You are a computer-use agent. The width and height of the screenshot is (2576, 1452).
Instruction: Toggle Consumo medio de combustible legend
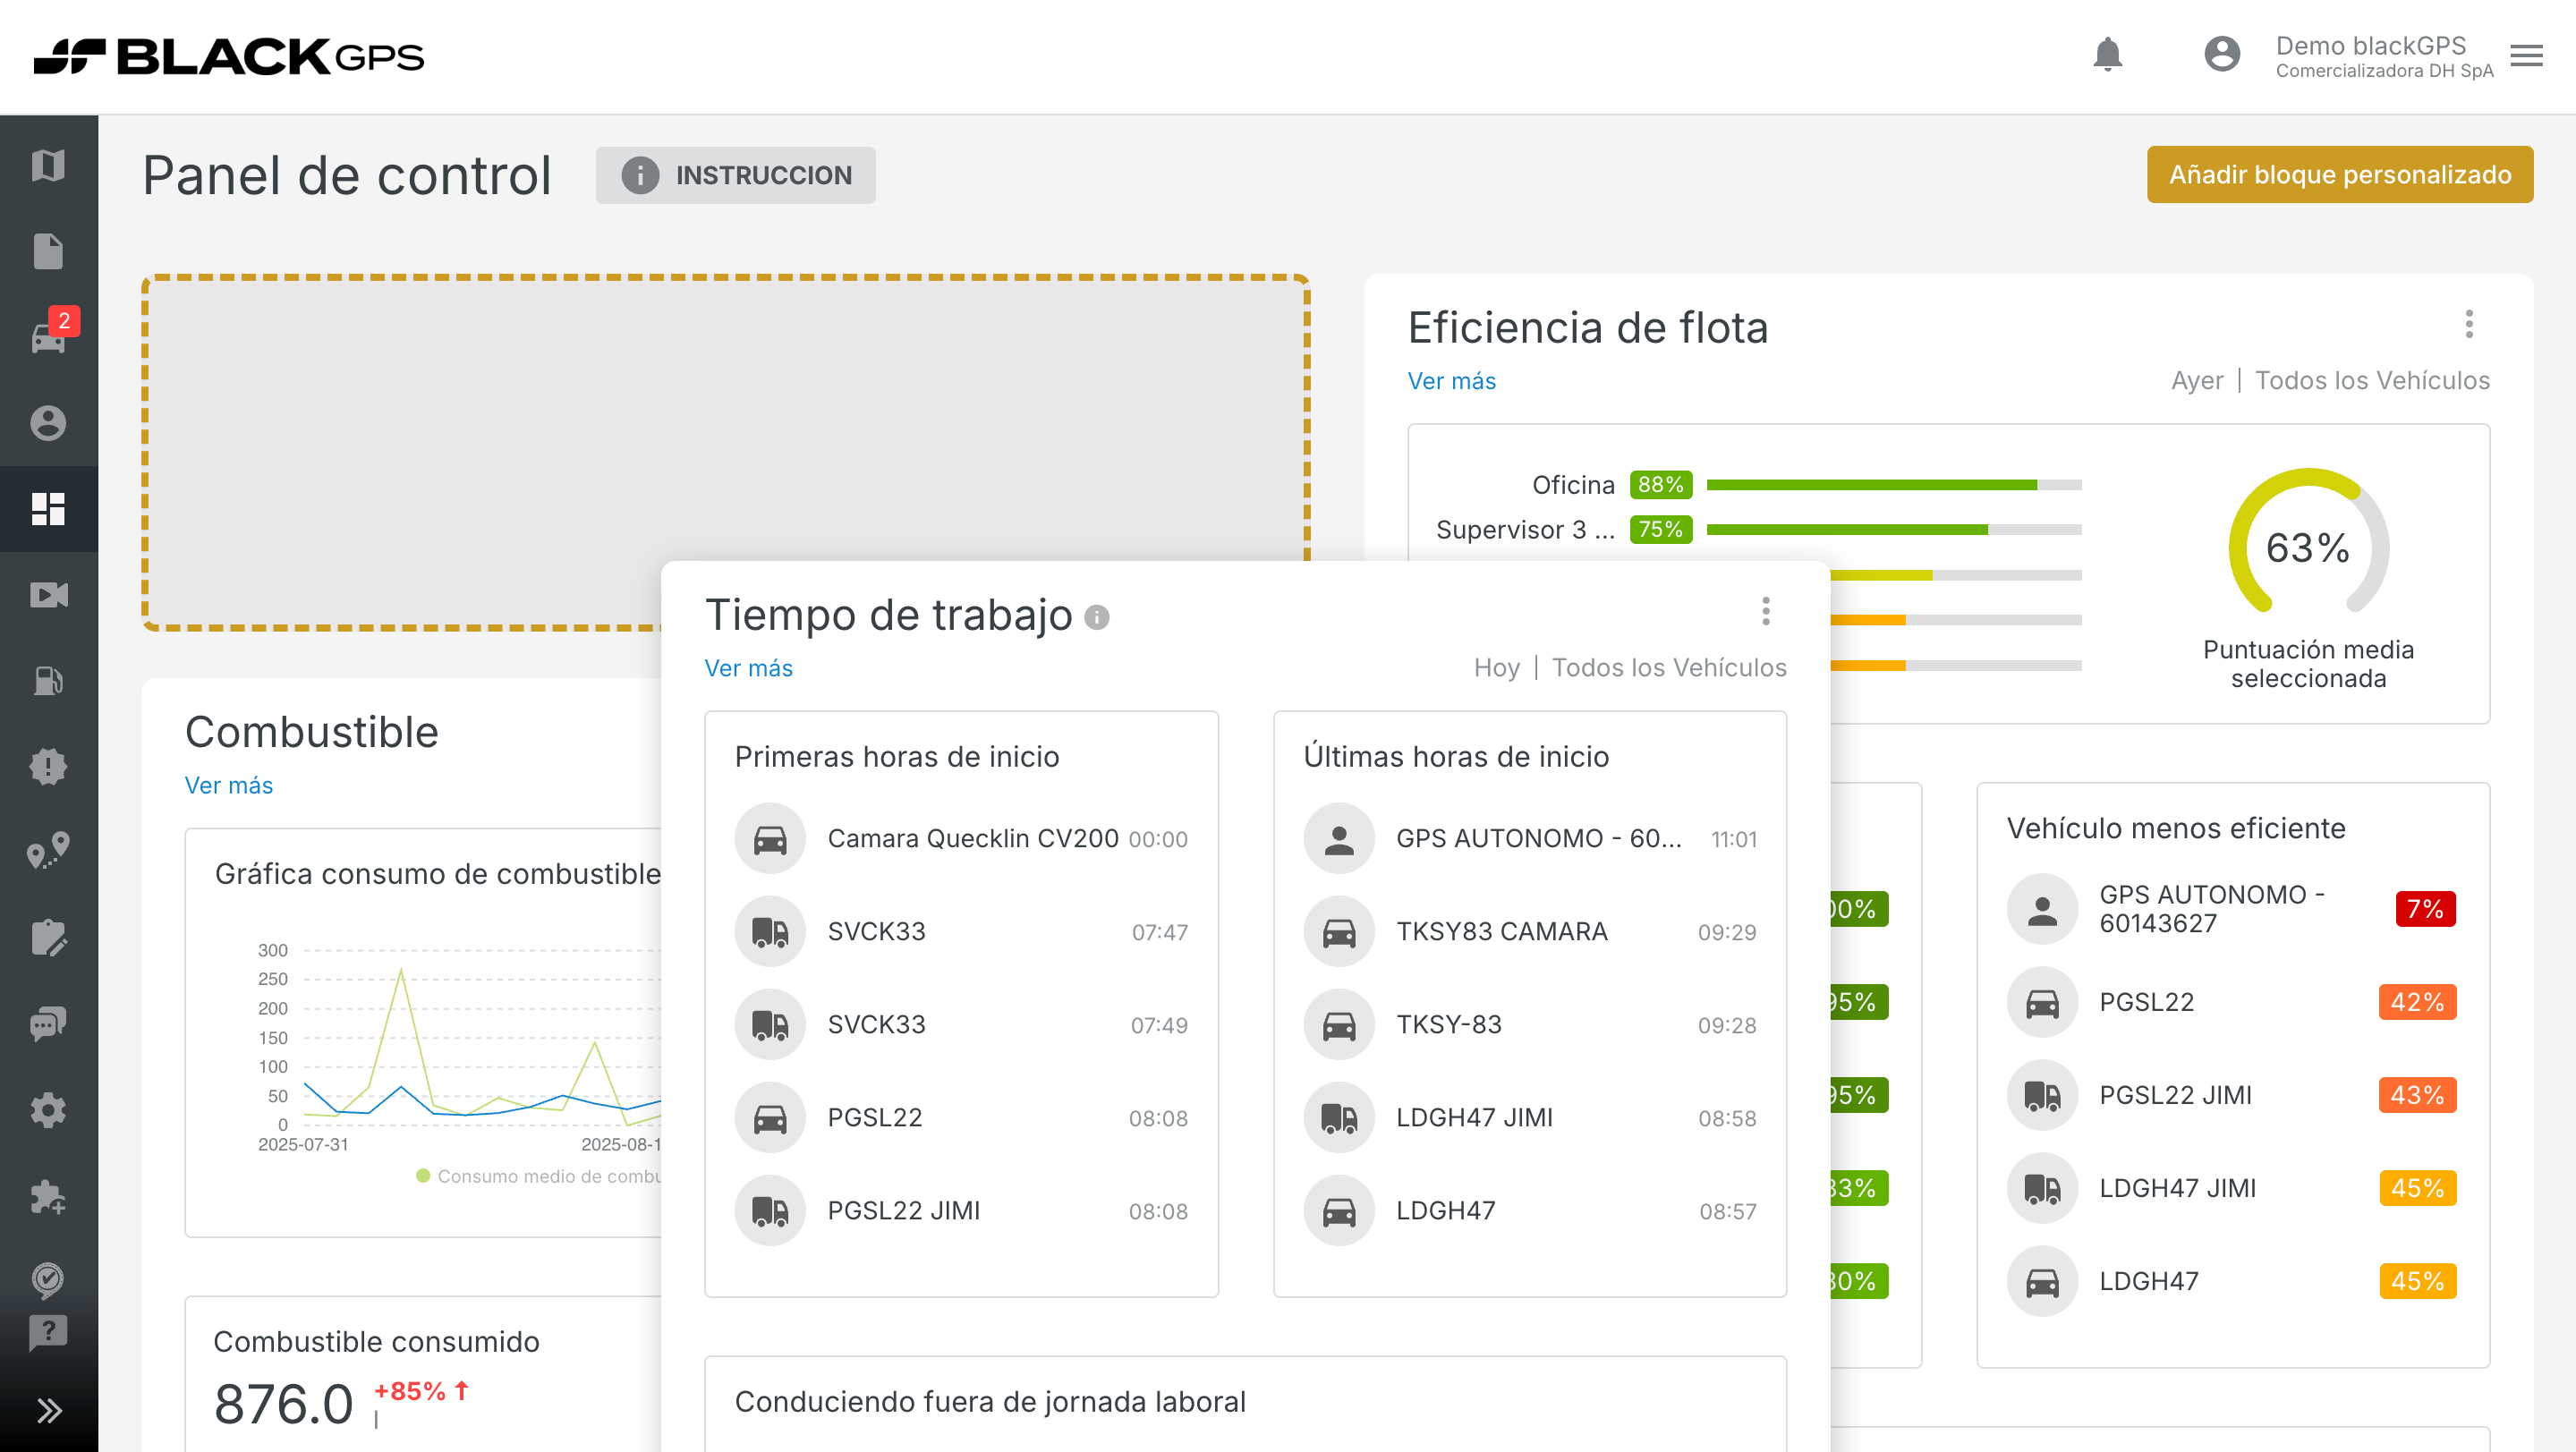pyautogui.click(x=538, y=1176)
